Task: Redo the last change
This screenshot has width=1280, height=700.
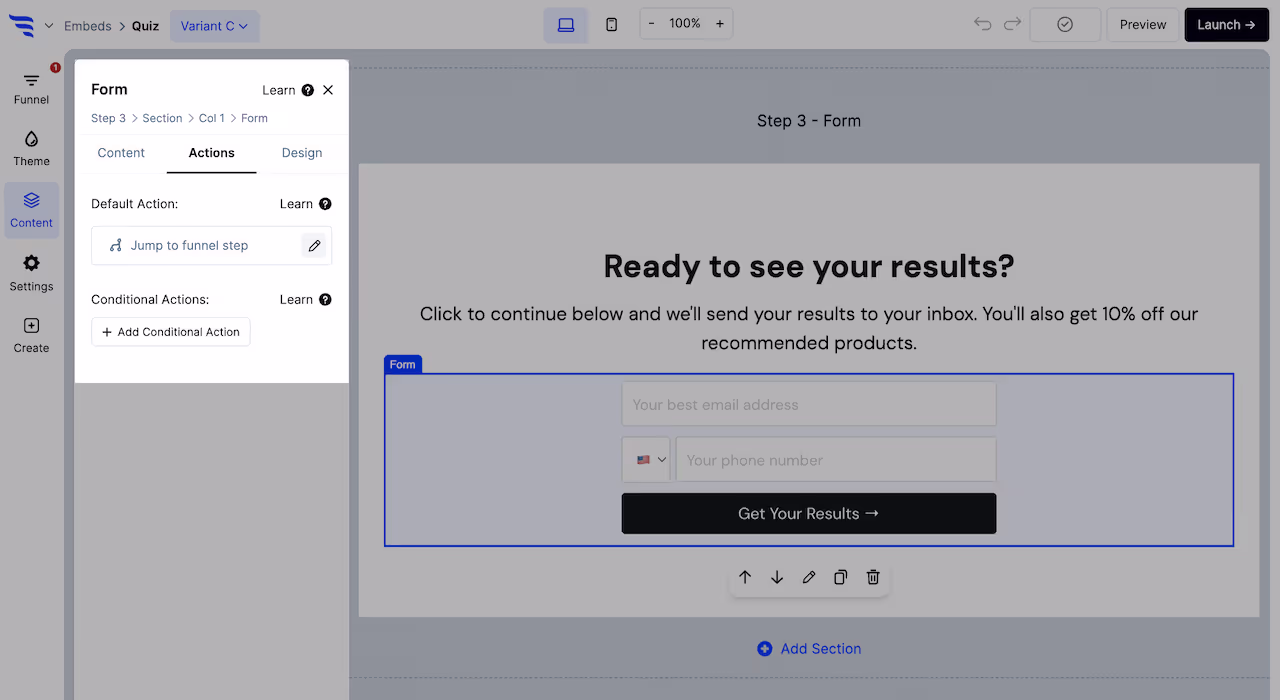Action: [1013, 25]
